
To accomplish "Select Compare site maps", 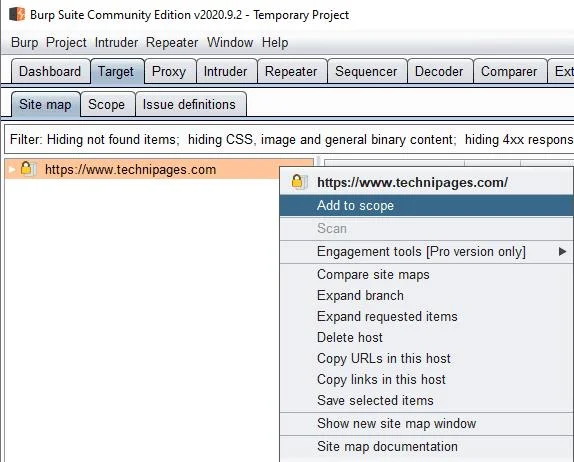I will pos(426,275).
